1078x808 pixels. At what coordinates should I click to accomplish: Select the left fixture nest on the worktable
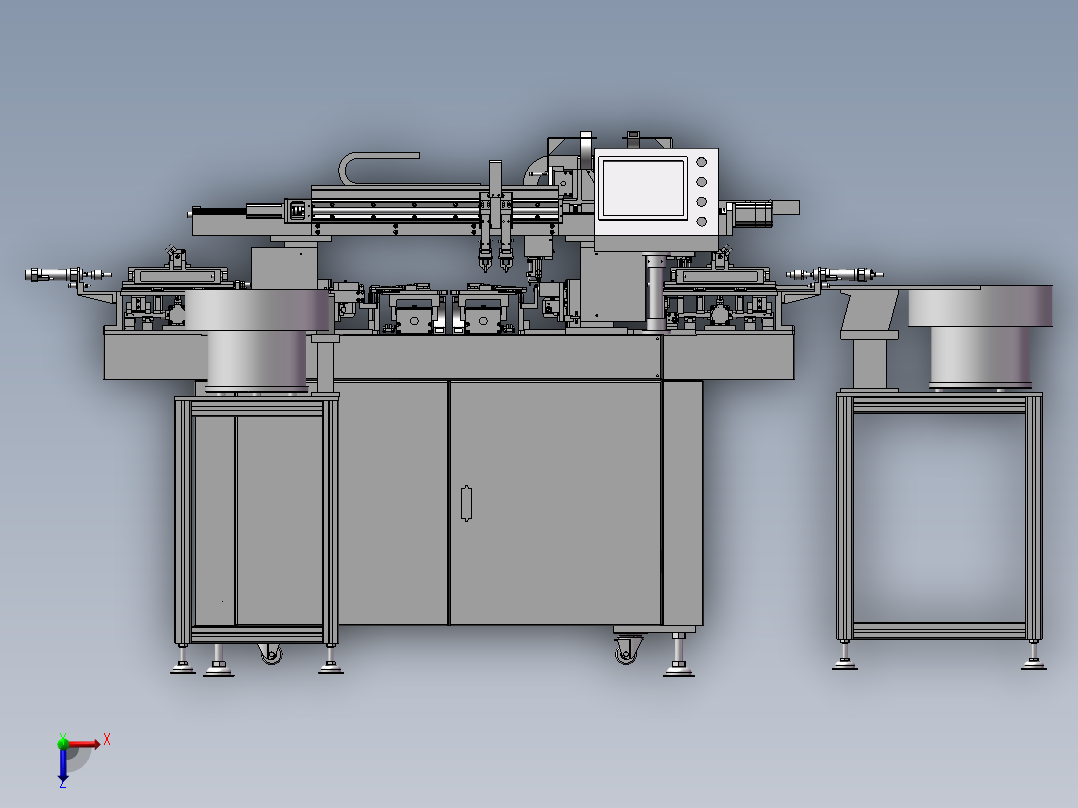(411, 309)
